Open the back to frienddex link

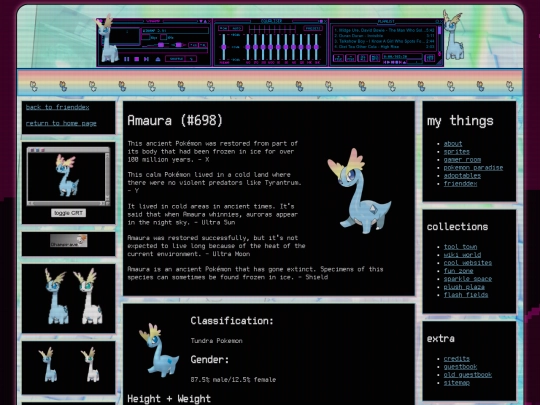(58, 107)
